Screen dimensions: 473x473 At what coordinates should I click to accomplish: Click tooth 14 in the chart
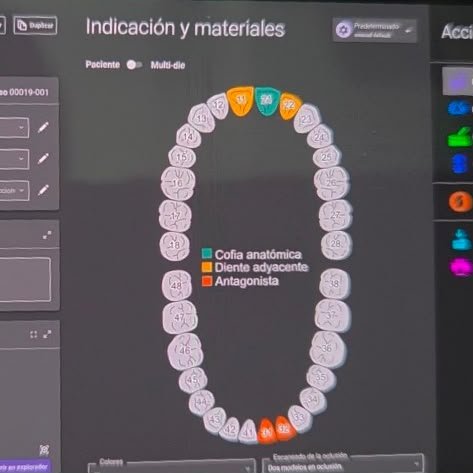click(188, 136)
